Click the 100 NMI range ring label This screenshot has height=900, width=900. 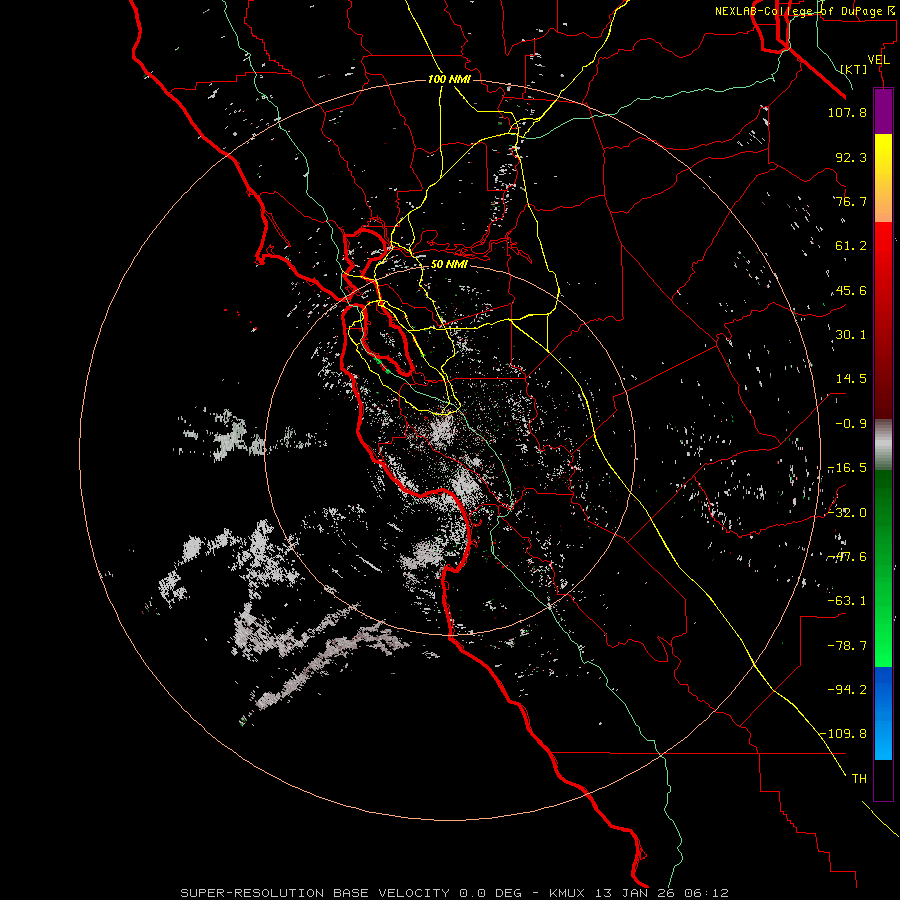click(x=449, y=79)
